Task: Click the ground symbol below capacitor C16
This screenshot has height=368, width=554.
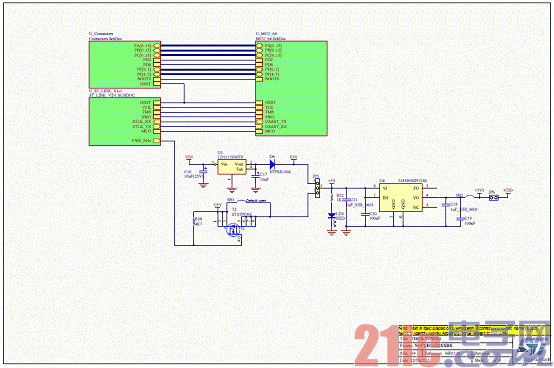Action: (203, 185)
